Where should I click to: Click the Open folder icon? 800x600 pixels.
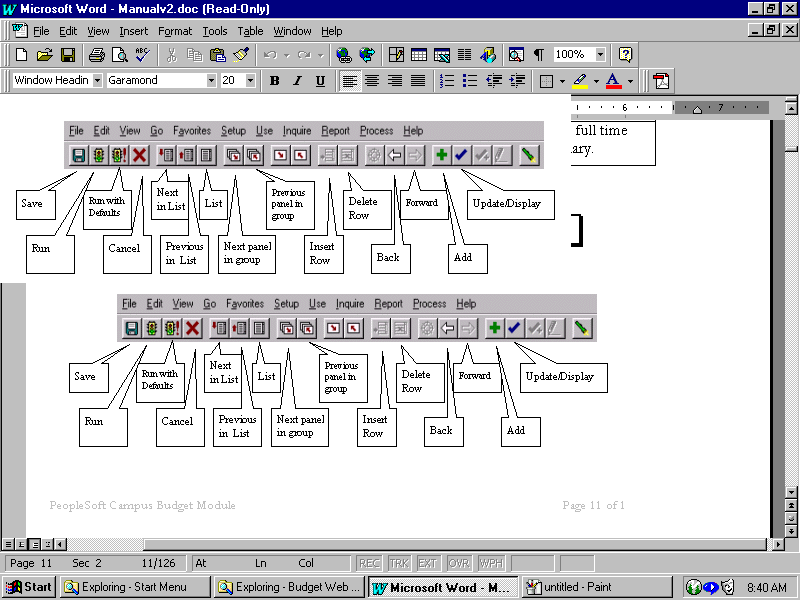point(44,55)
